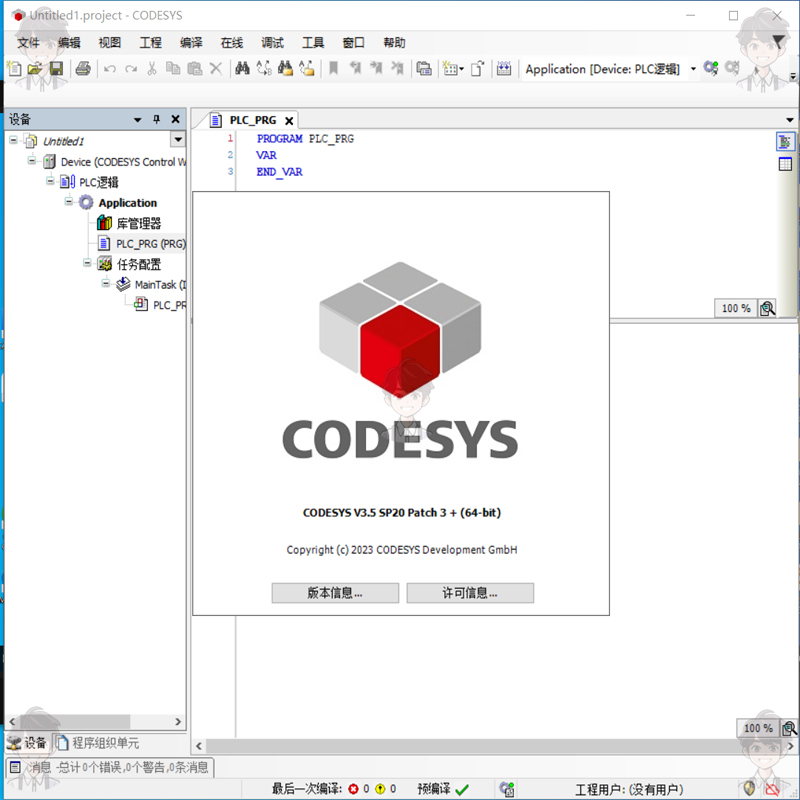The image size is (800, 800).
Task: Collapse the Device node expander
Action: tap(32, 160)
